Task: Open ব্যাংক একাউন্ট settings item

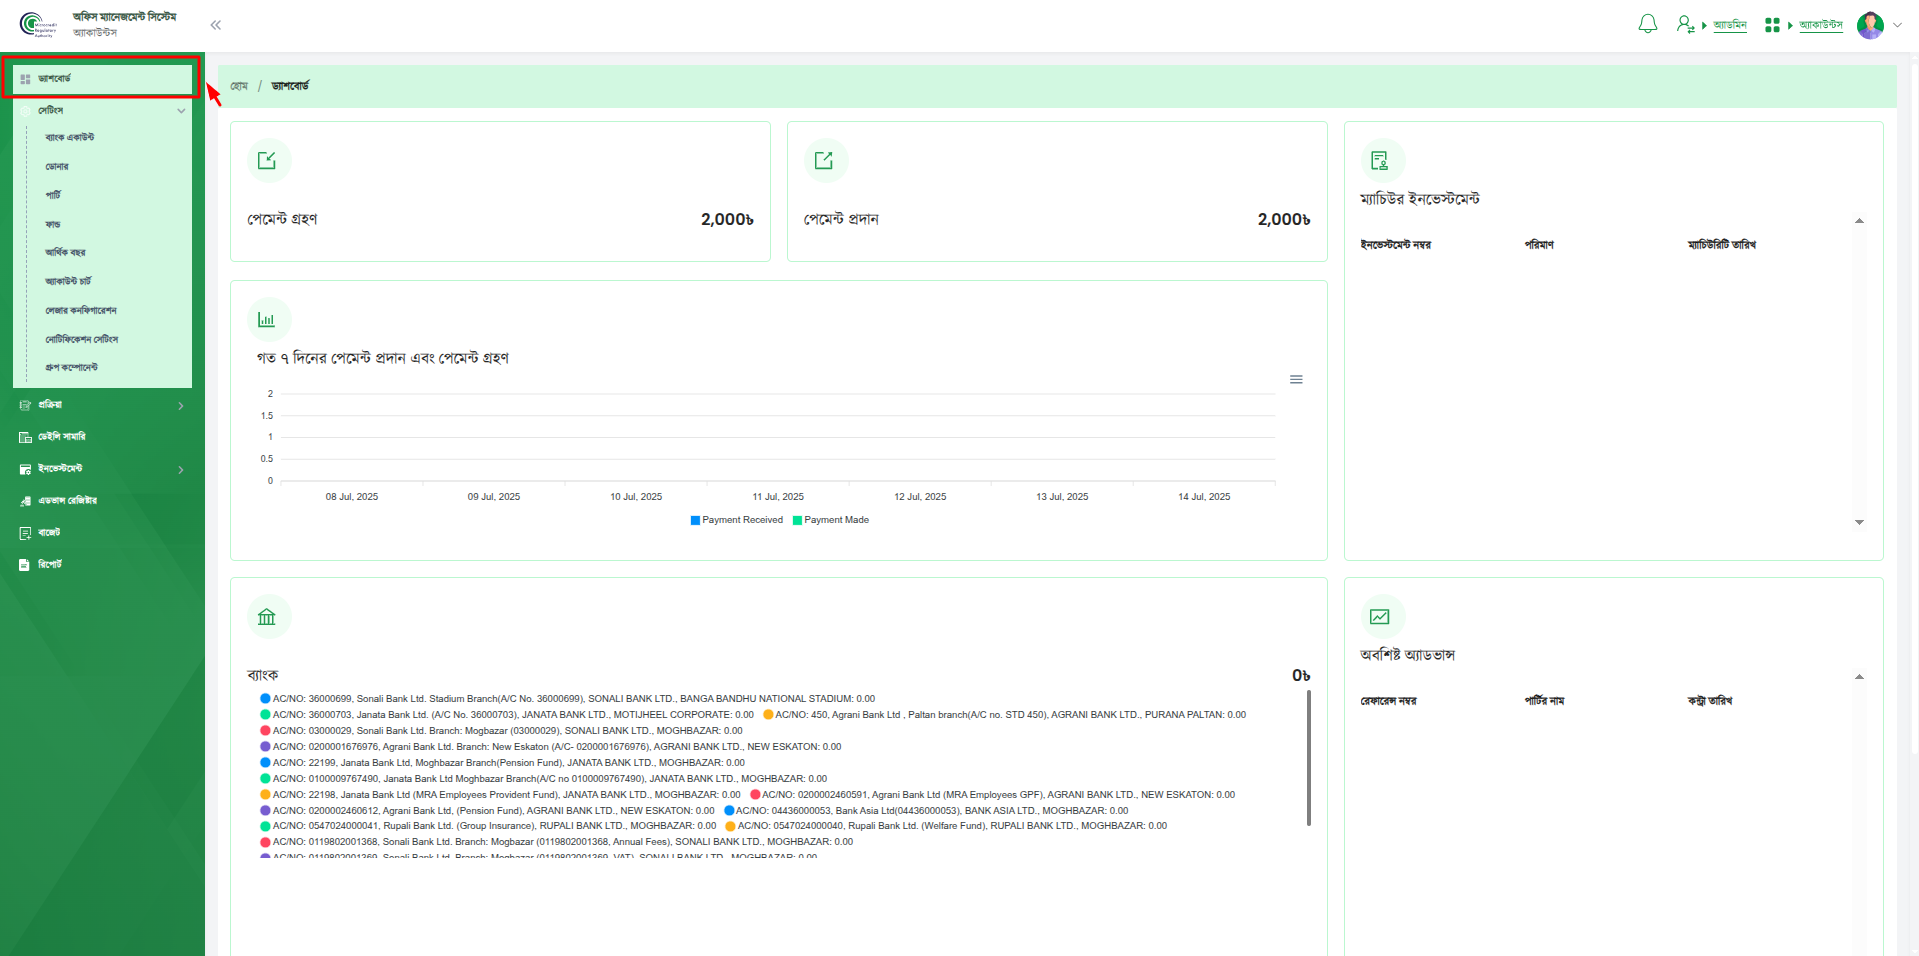Action: tap(70, 137)
